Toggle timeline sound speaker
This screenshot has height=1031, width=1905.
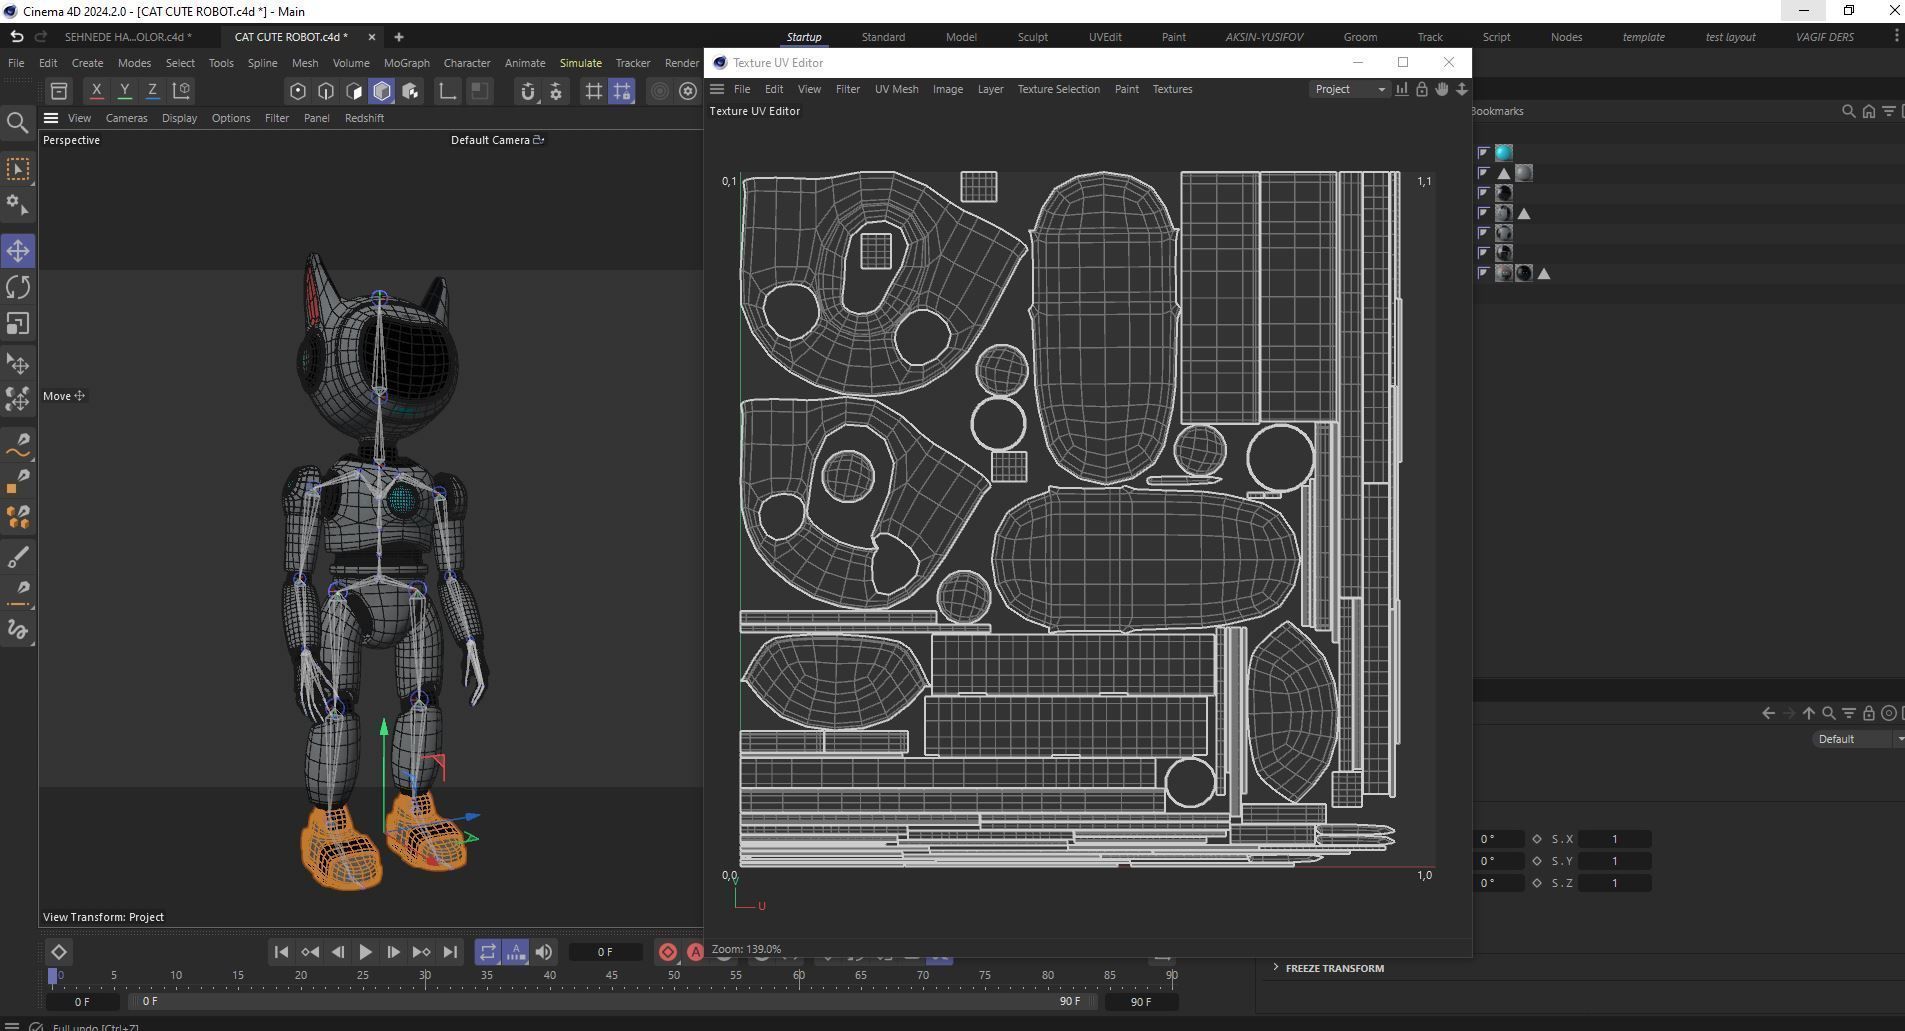coord(543,952)
